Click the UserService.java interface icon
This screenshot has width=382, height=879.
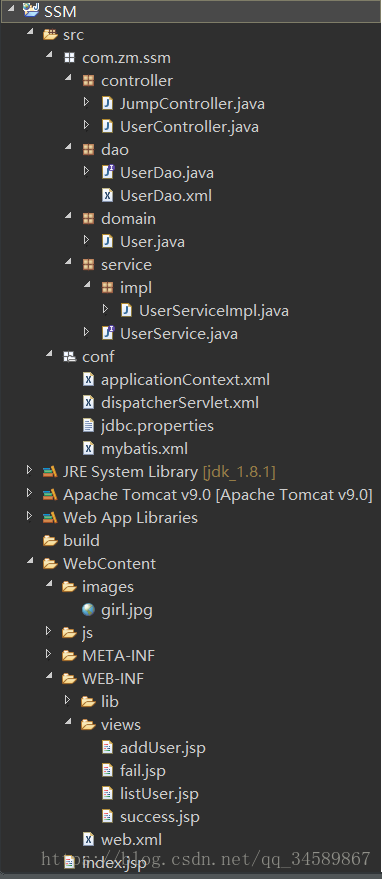point(108,333)
